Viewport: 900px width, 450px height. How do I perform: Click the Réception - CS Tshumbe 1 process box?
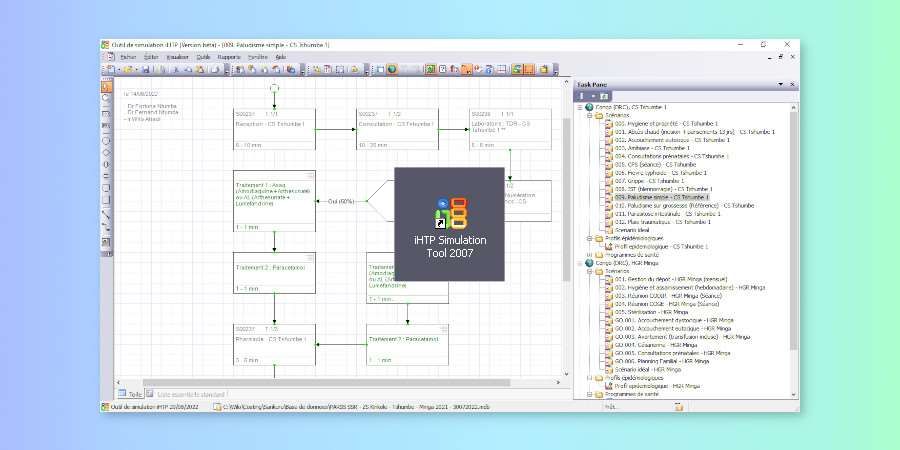[x=274, y=129]
